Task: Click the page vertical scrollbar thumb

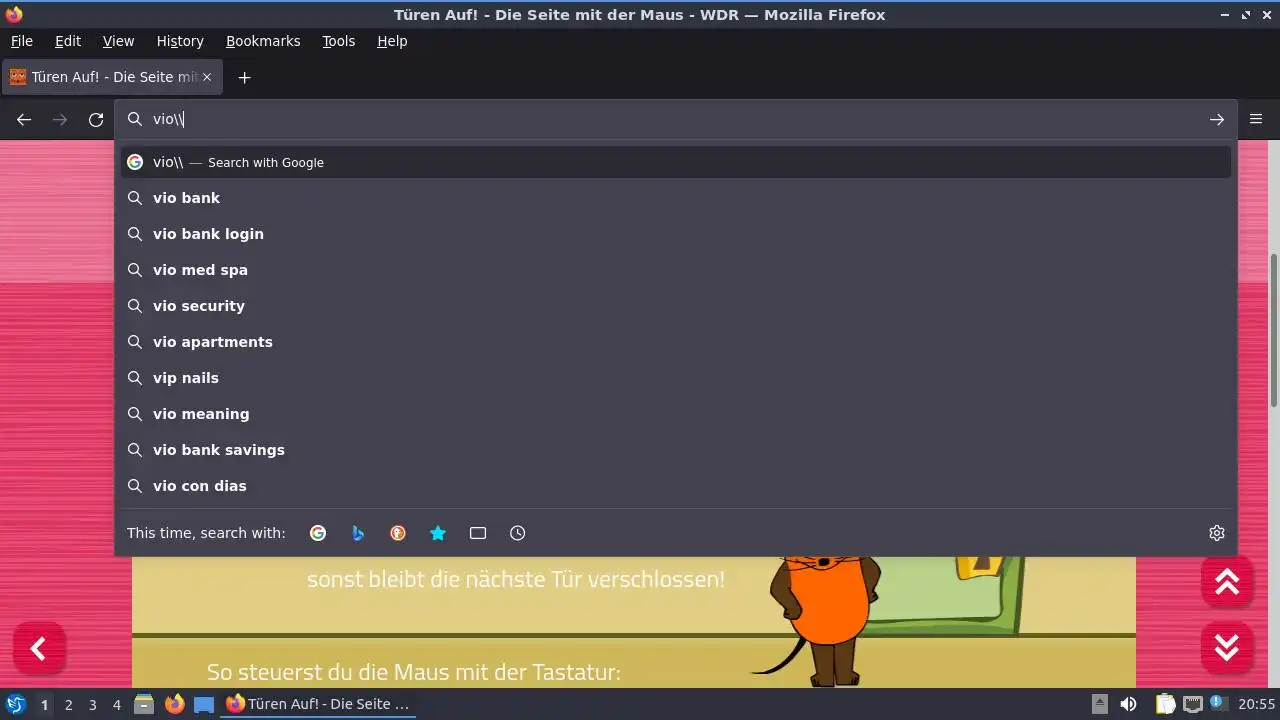Action: point(1274,330)
